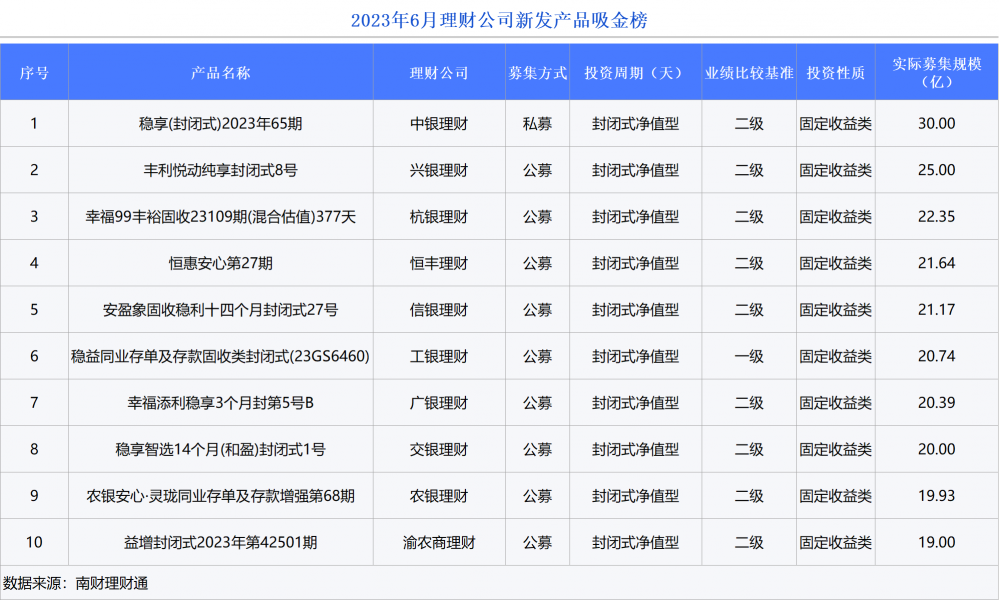Click company cell 渝农商理财
Image resolution: width=999 pixels, height=600 pixels.
[x=439, y=542]
